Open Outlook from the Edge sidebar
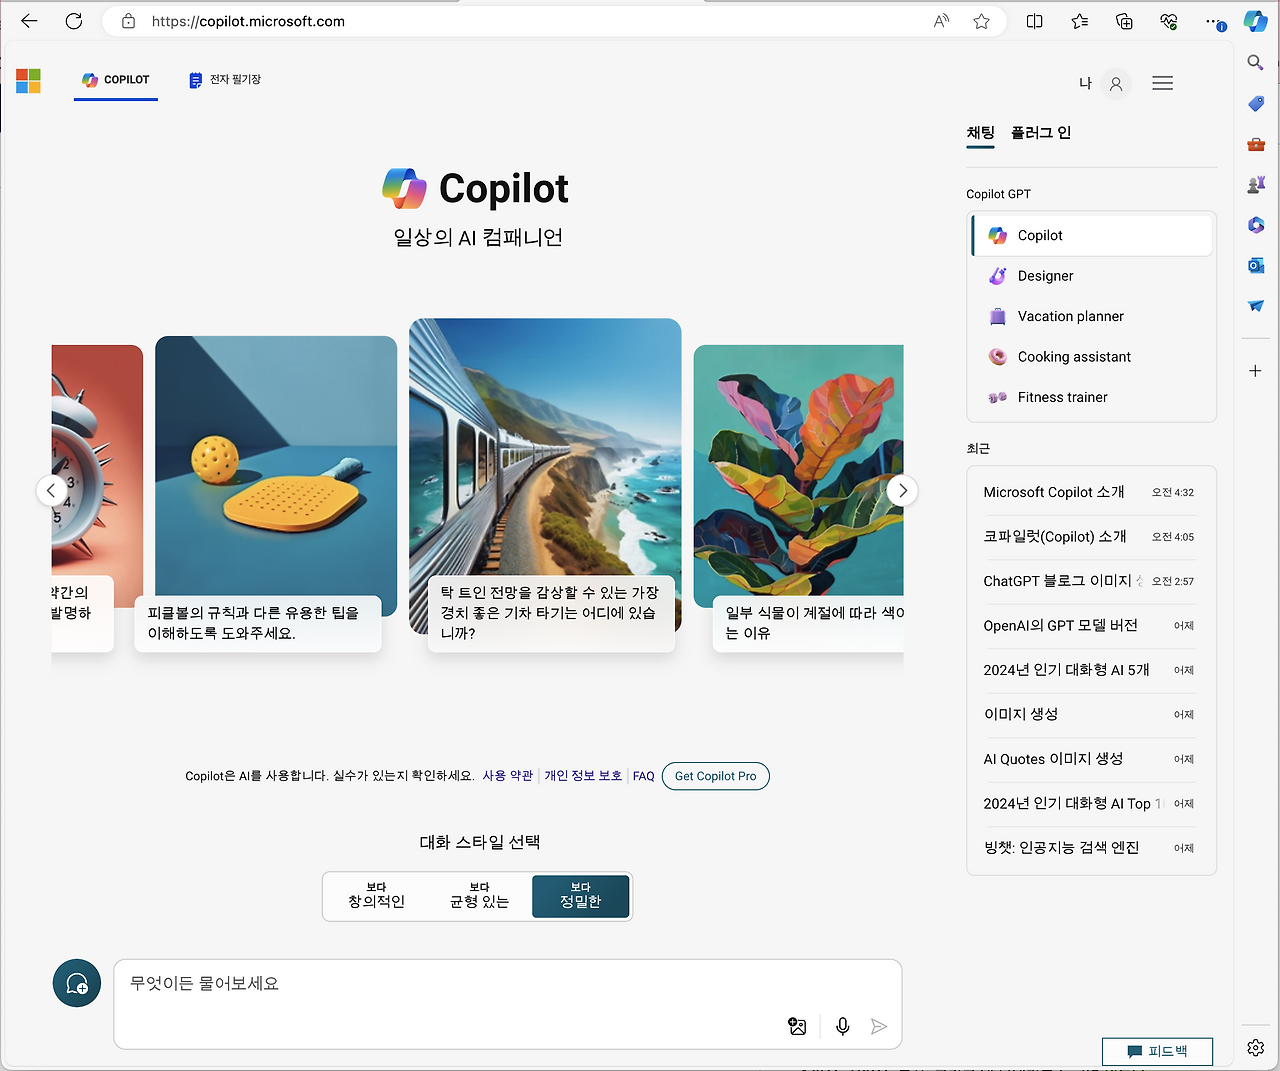1280x1071 pixels. point(1255,265)
